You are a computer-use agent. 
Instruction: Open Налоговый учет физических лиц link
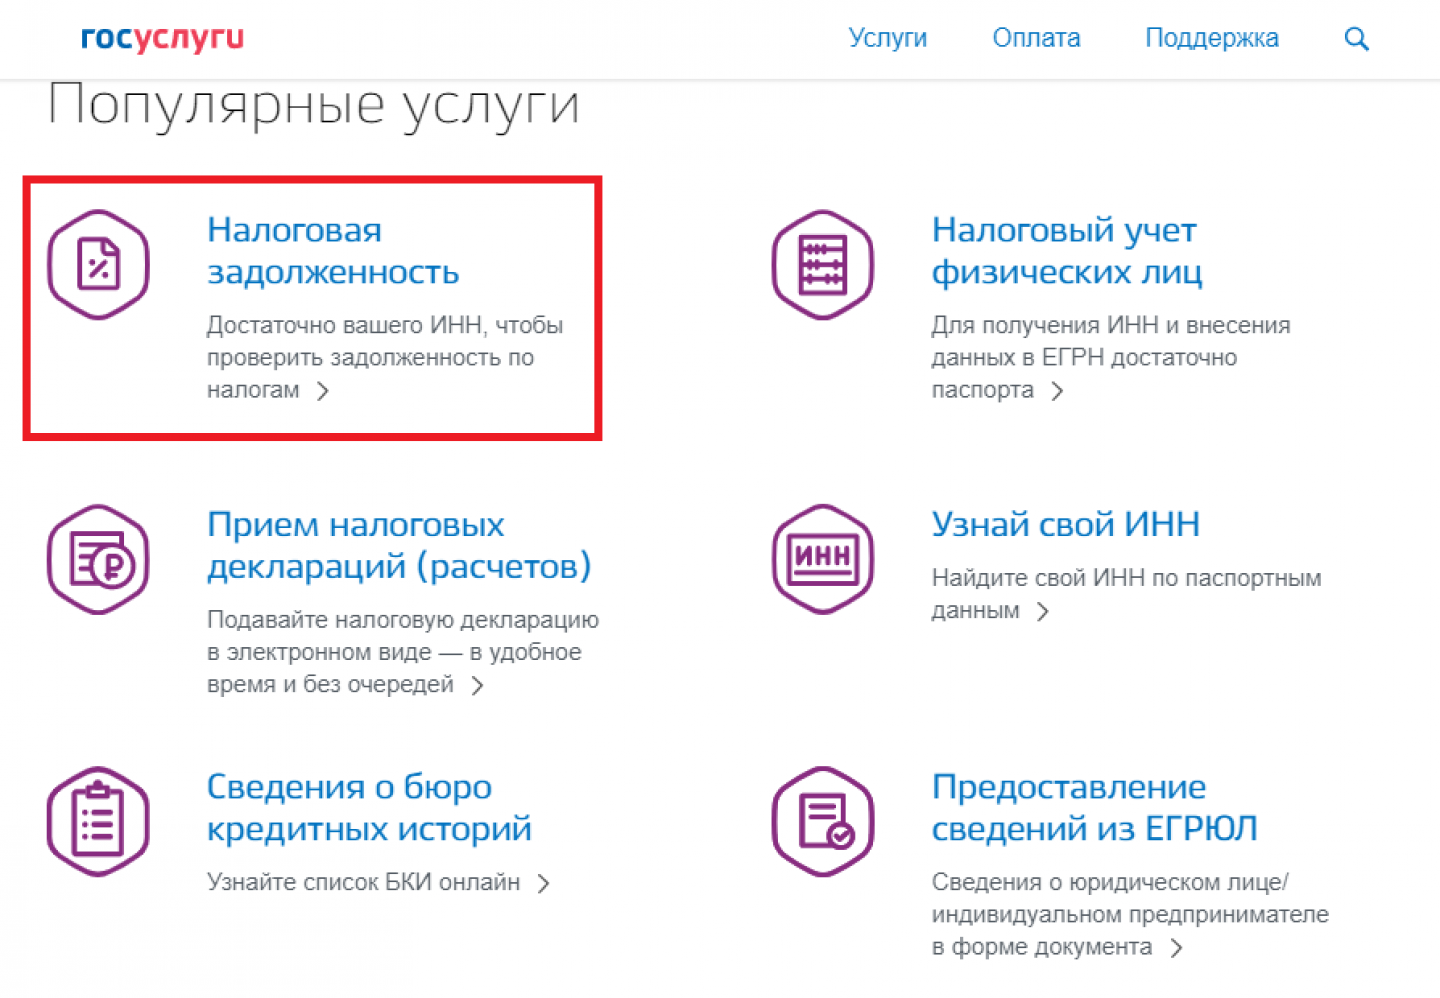(1066, 251)
